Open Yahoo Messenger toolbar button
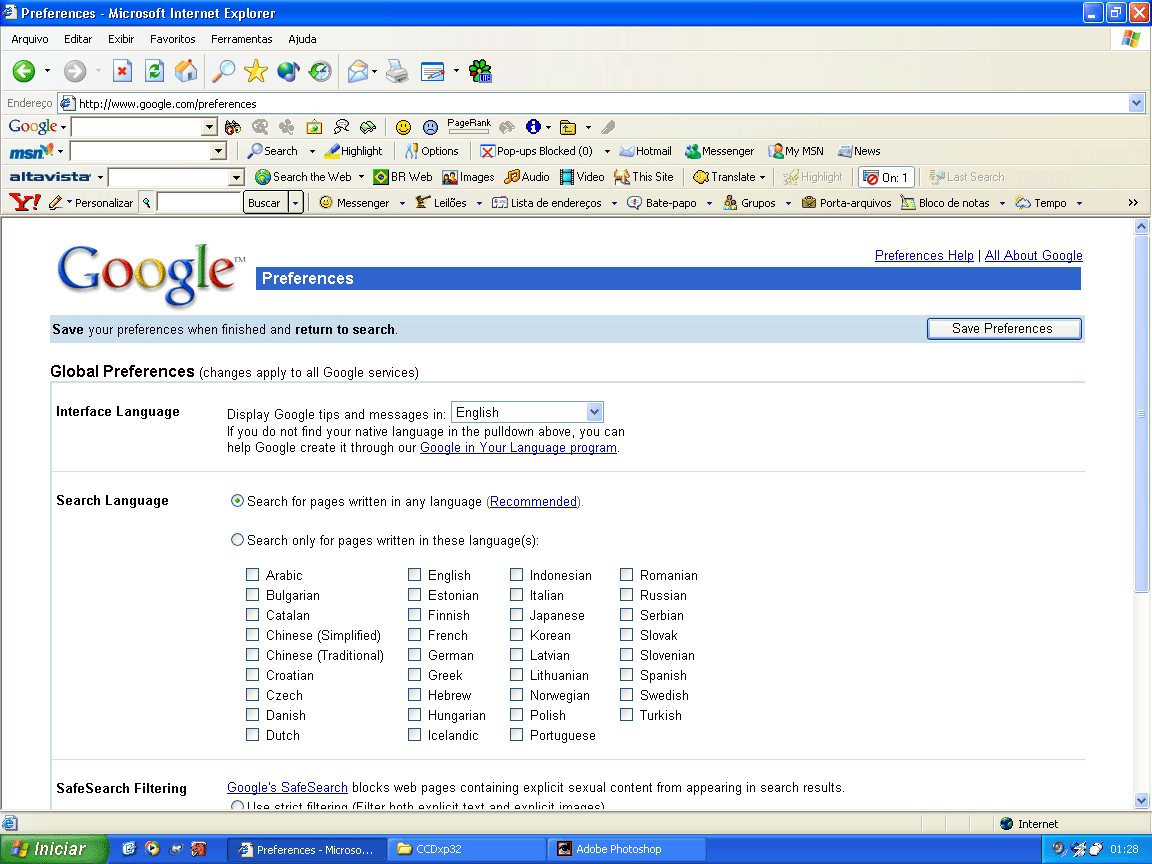This screenshot has height=864, width=1152. pos(354,203)
